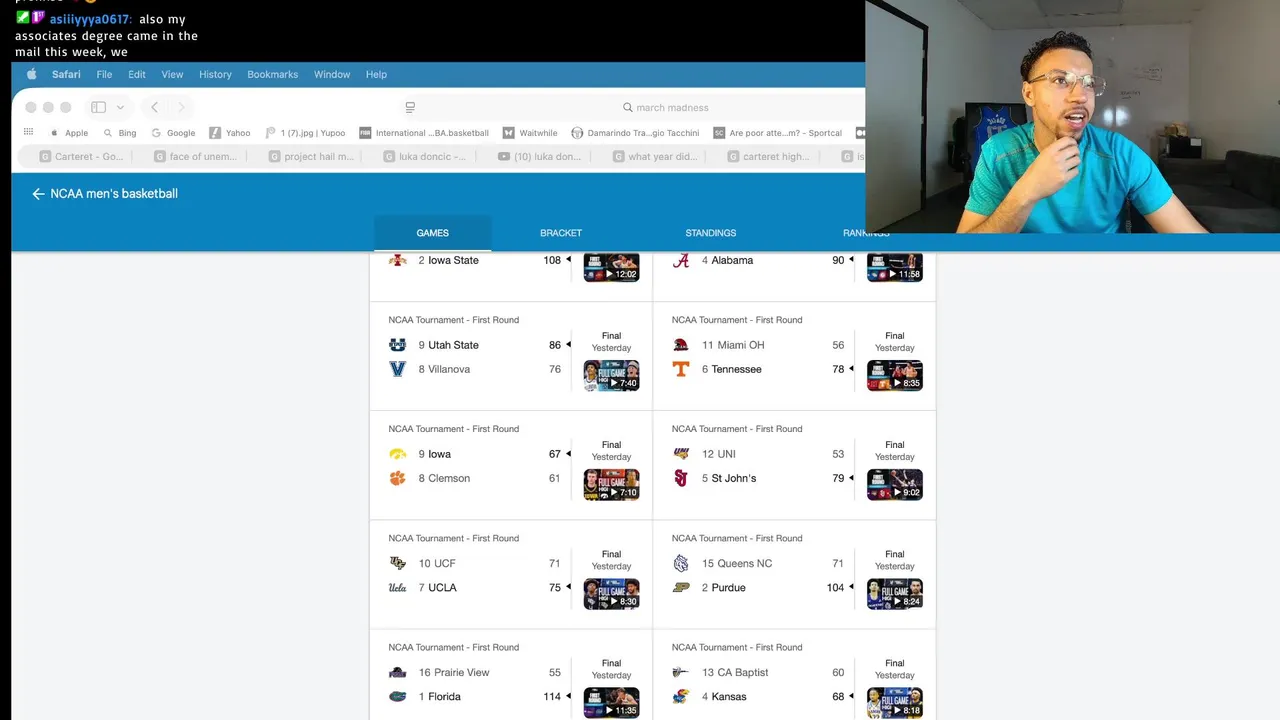
Task: Play Prairie View vs Florida video
Action: click(611, 702)
